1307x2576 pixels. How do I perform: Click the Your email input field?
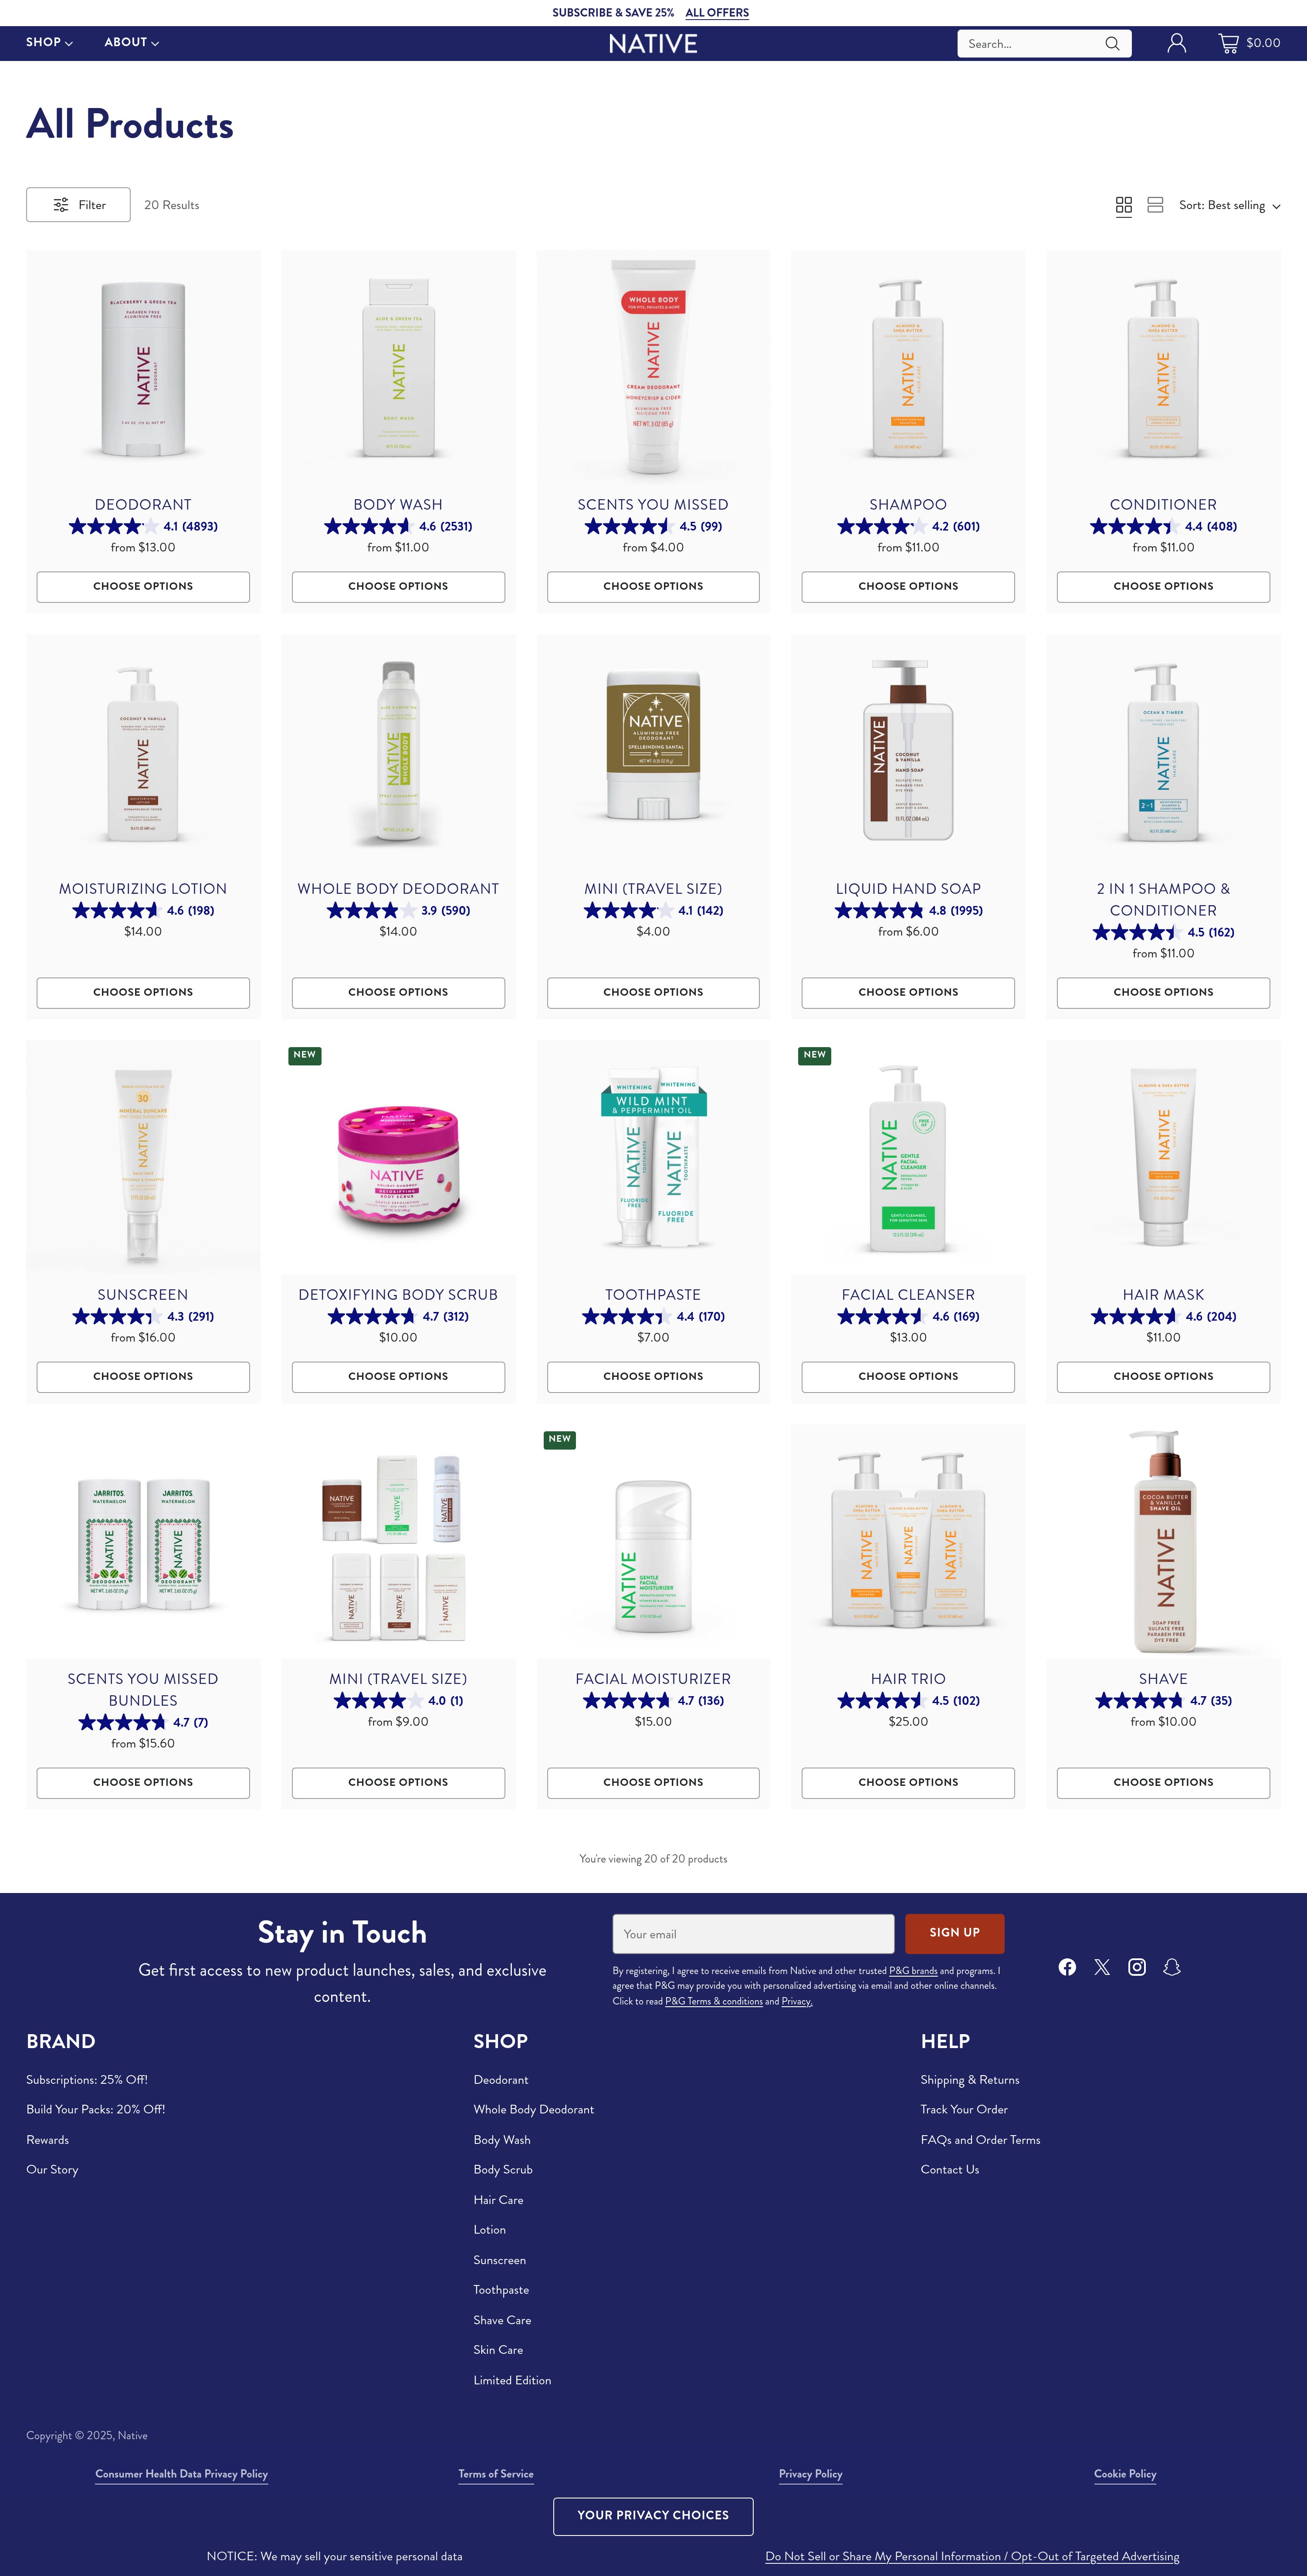[753, 1934]
